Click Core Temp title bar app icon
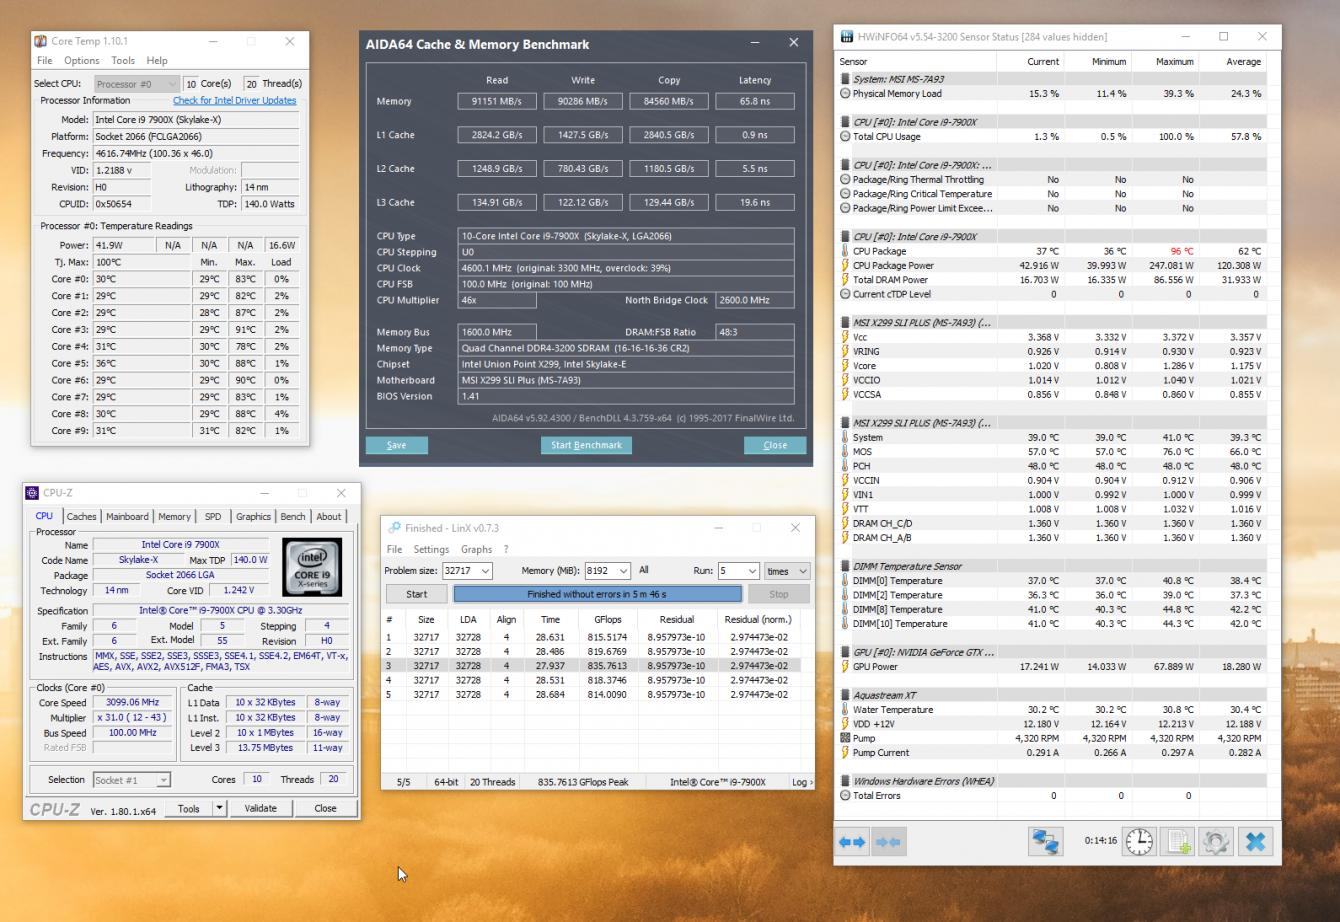 click(x=41, y=41)
